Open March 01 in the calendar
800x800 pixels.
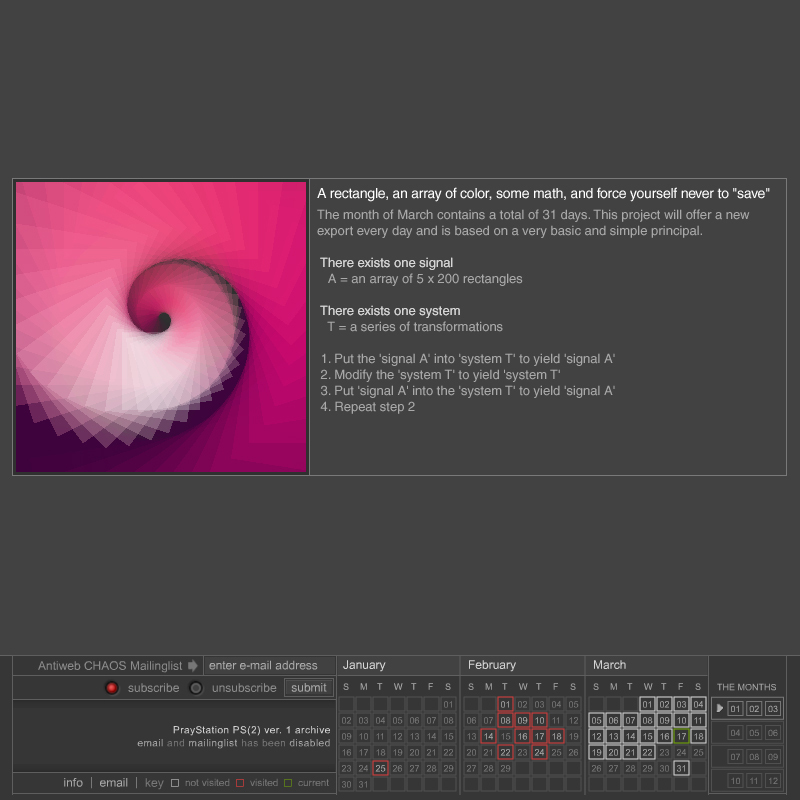tap(647, 705)
